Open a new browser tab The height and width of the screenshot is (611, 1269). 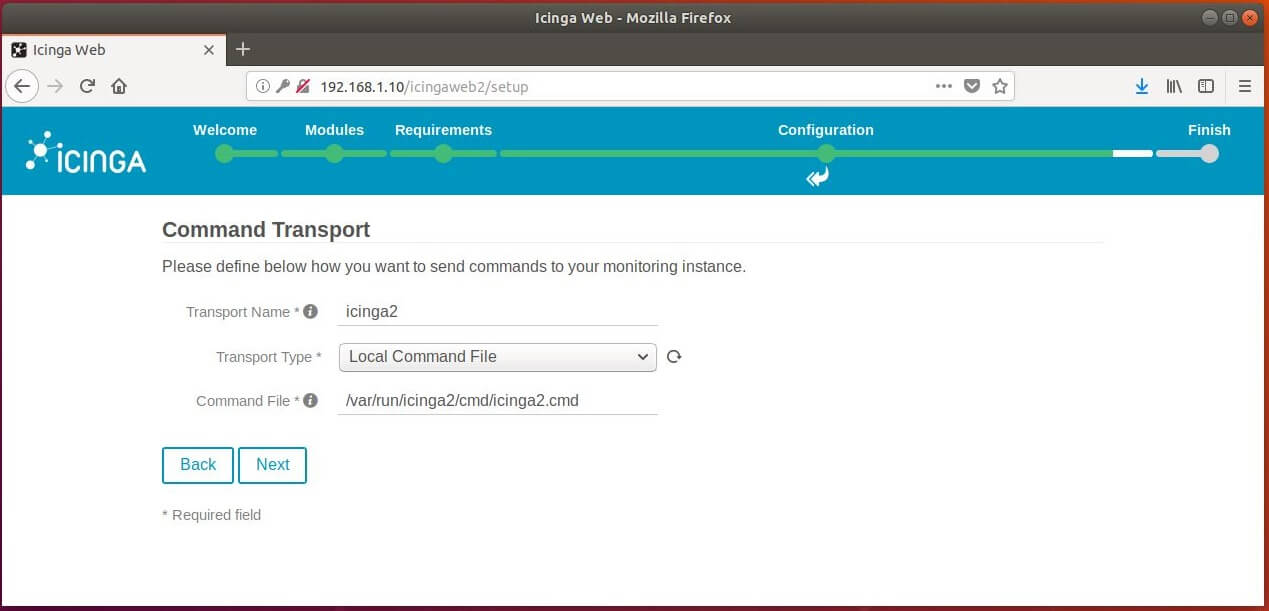point(242,49)
